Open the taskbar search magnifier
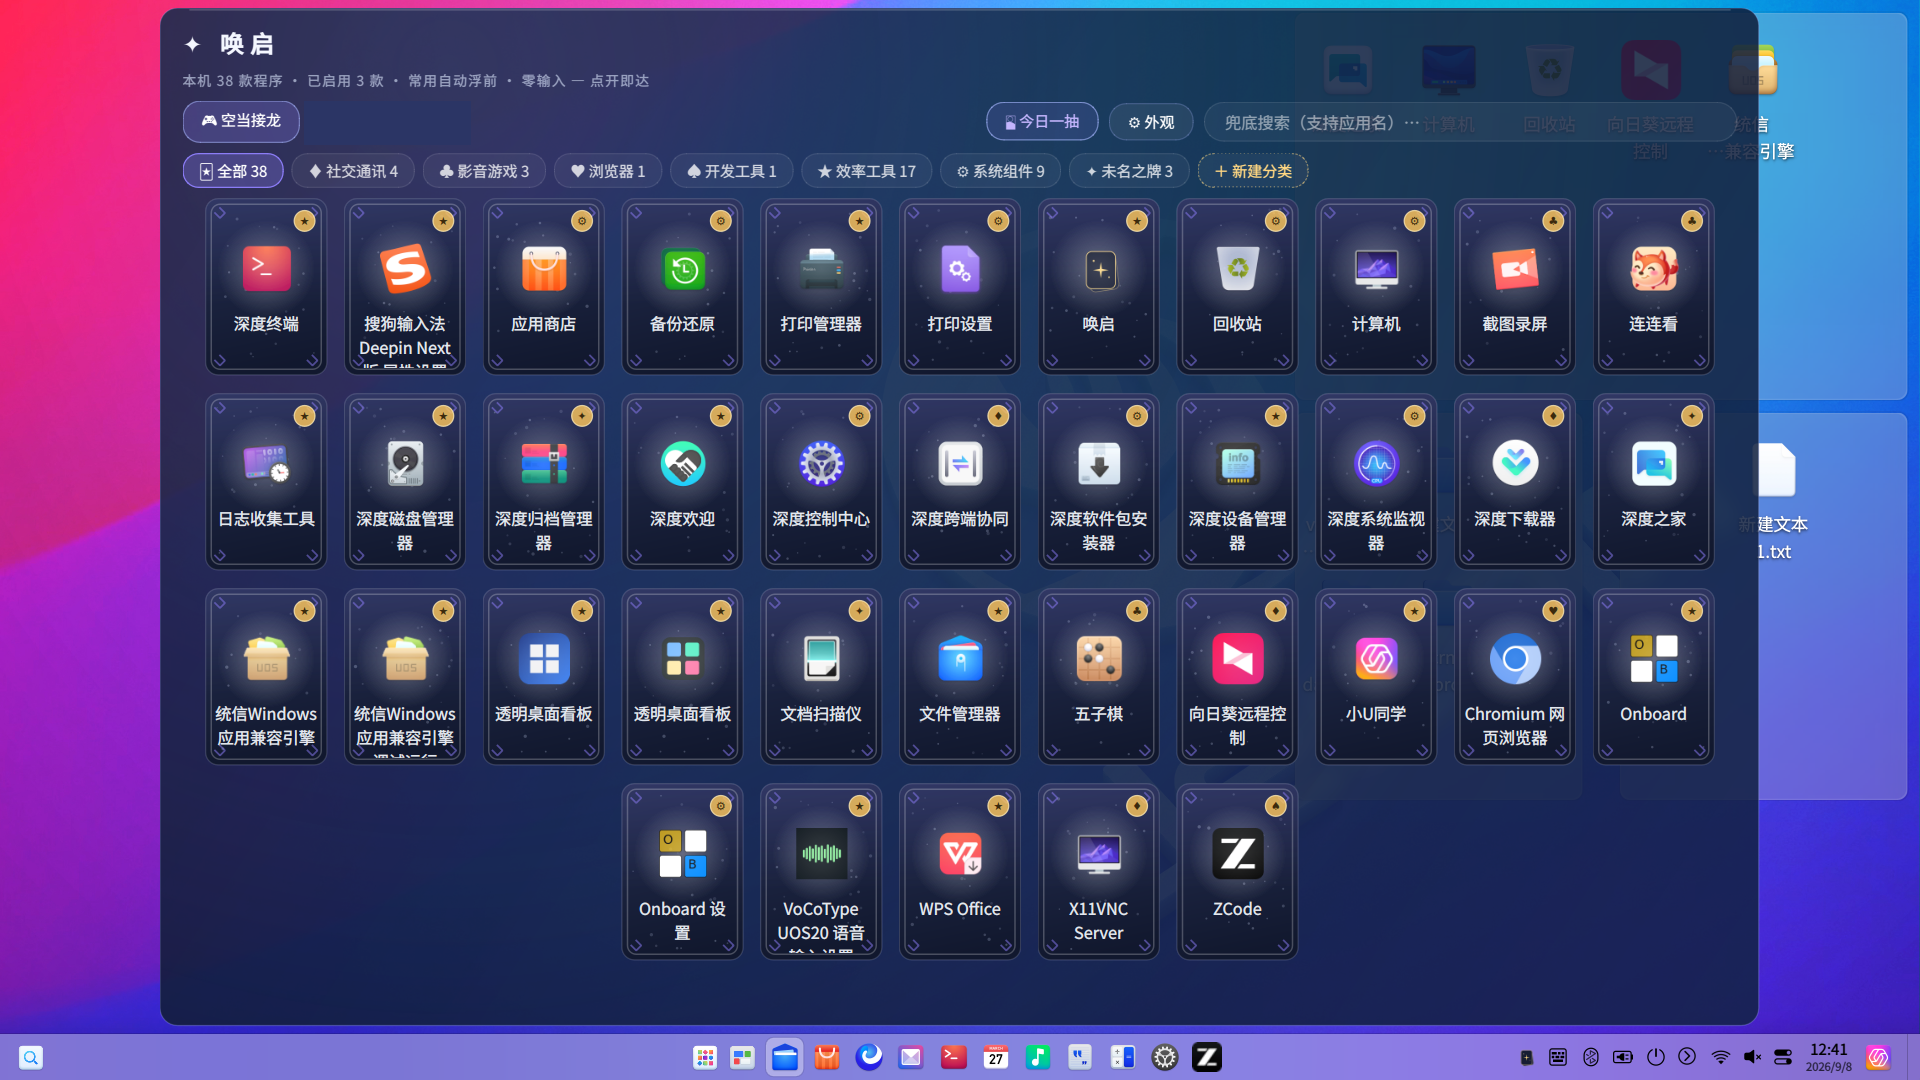Image resolution: width=1920 pixels, height=1080 pixels. coord(31,1057)
